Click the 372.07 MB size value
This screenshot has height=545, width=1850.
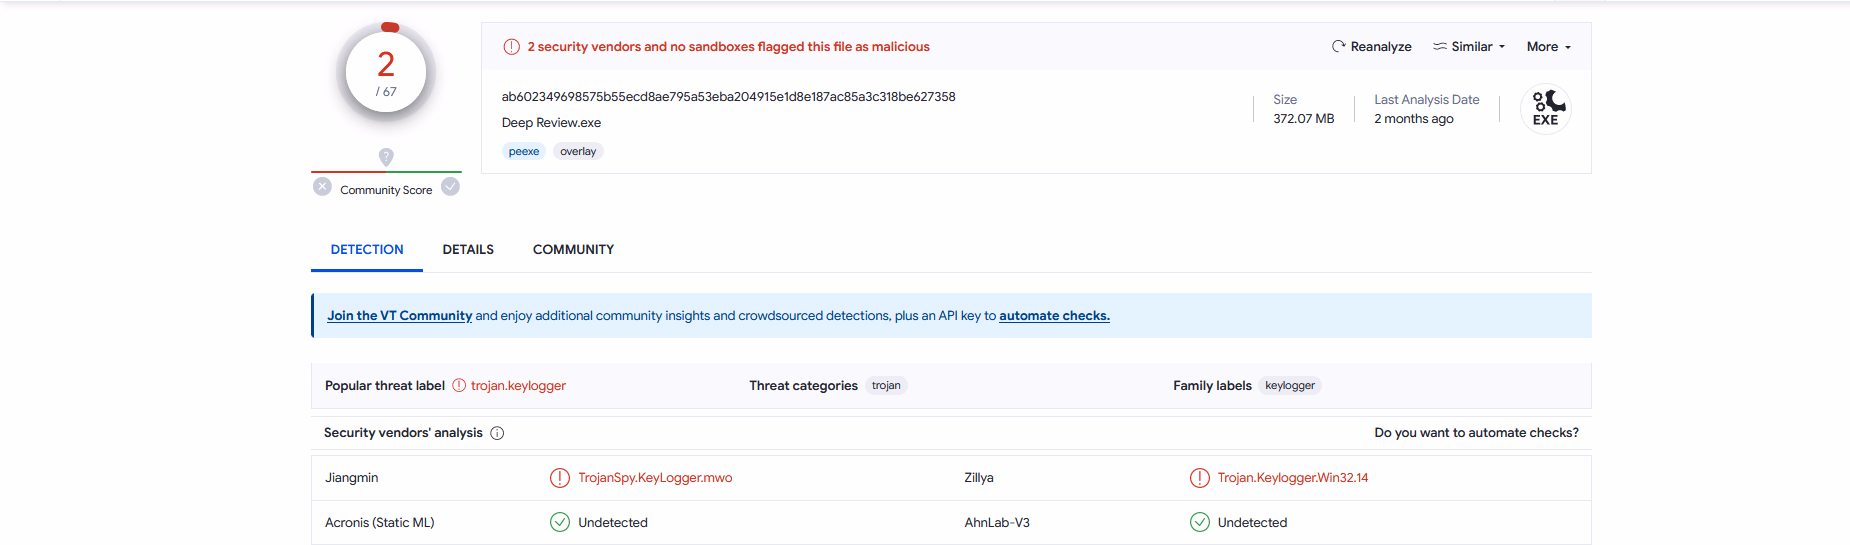point(1304,118)
